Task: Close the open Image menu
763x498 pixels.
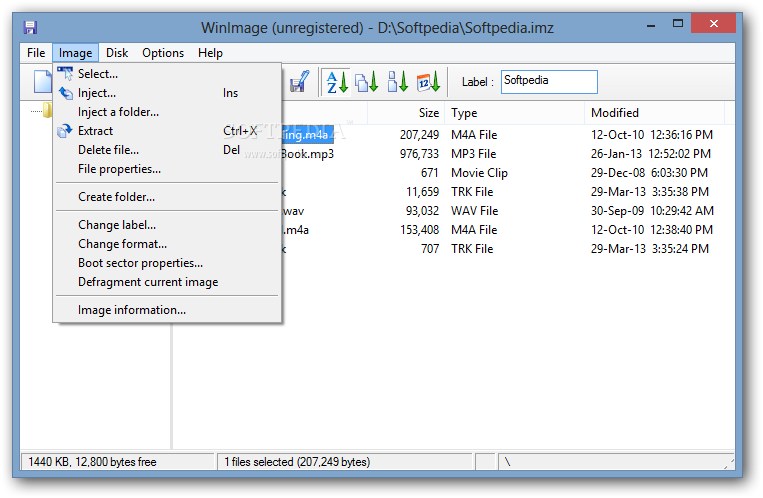Action: click(75, 53)
